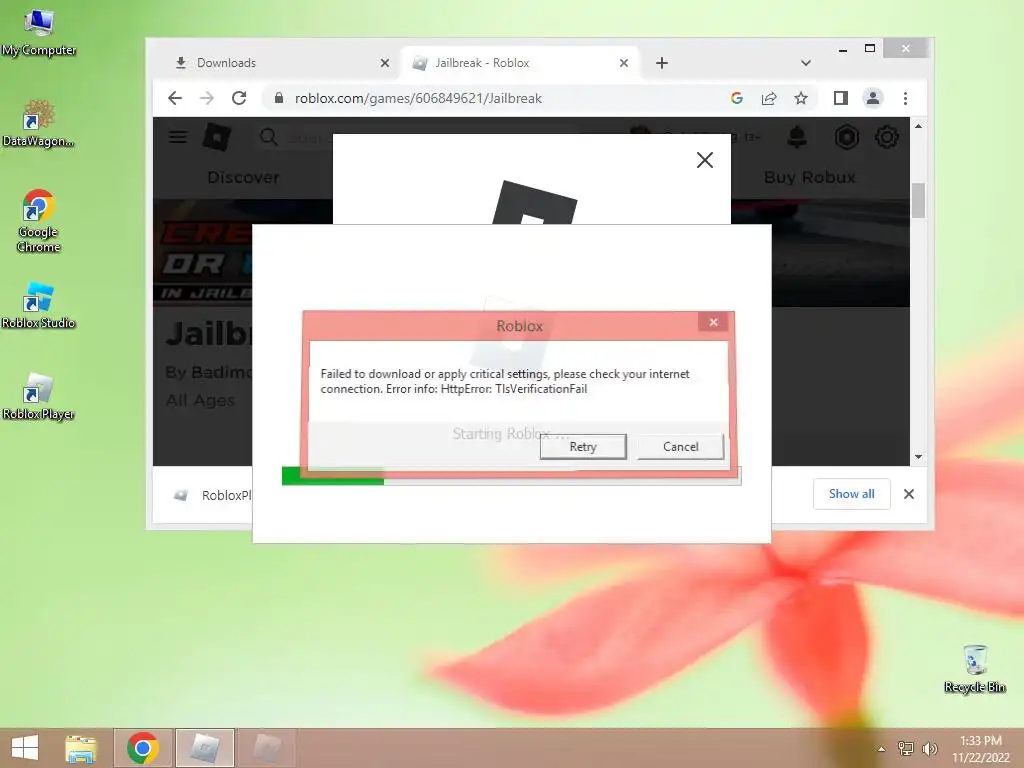Open the Roblox hamburger menu
Image resolution: width=1024 pixels, height=768 pixels.
[x=178, y=137]
